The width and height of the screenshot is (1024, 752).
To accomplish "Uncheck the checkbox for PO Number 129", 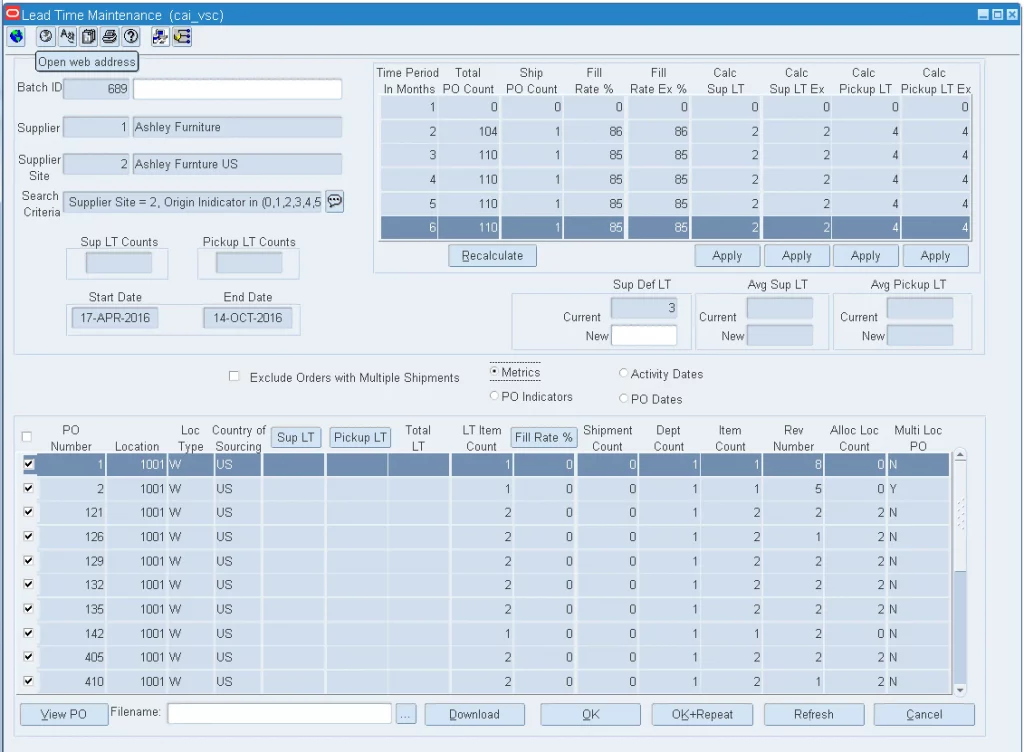I will [28, 561].
